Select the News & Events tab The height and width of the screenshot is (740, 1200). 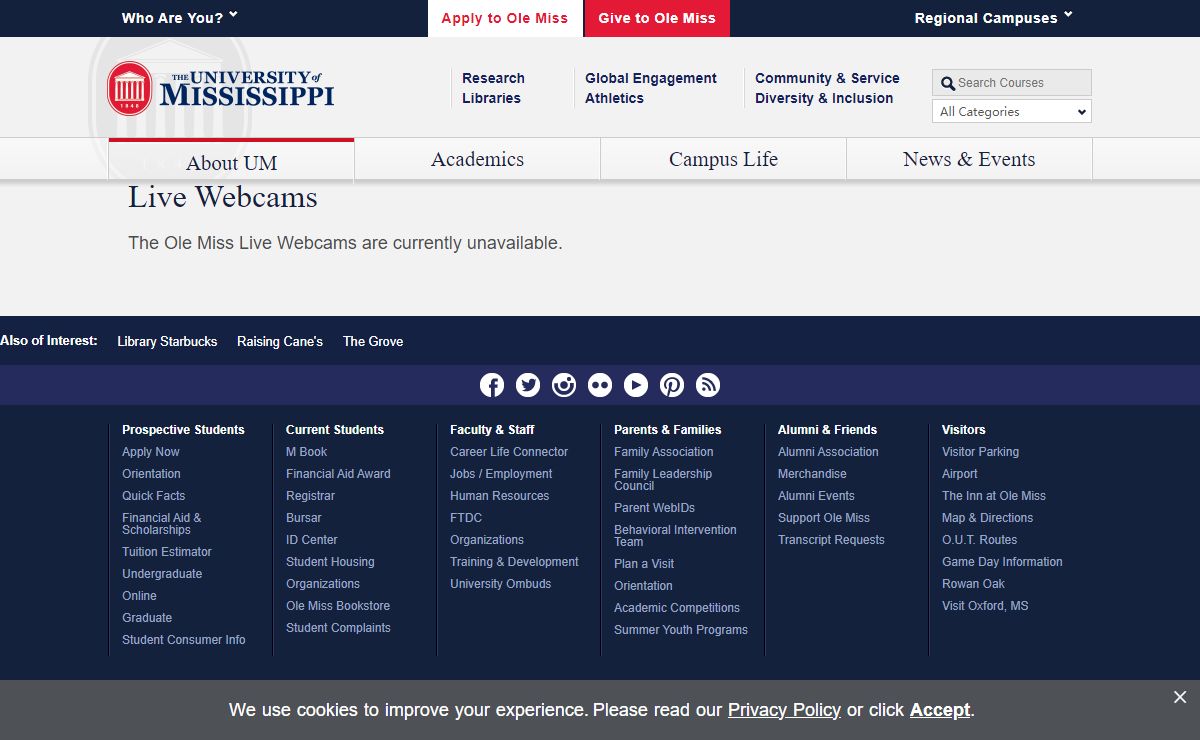tap(969, 159)
